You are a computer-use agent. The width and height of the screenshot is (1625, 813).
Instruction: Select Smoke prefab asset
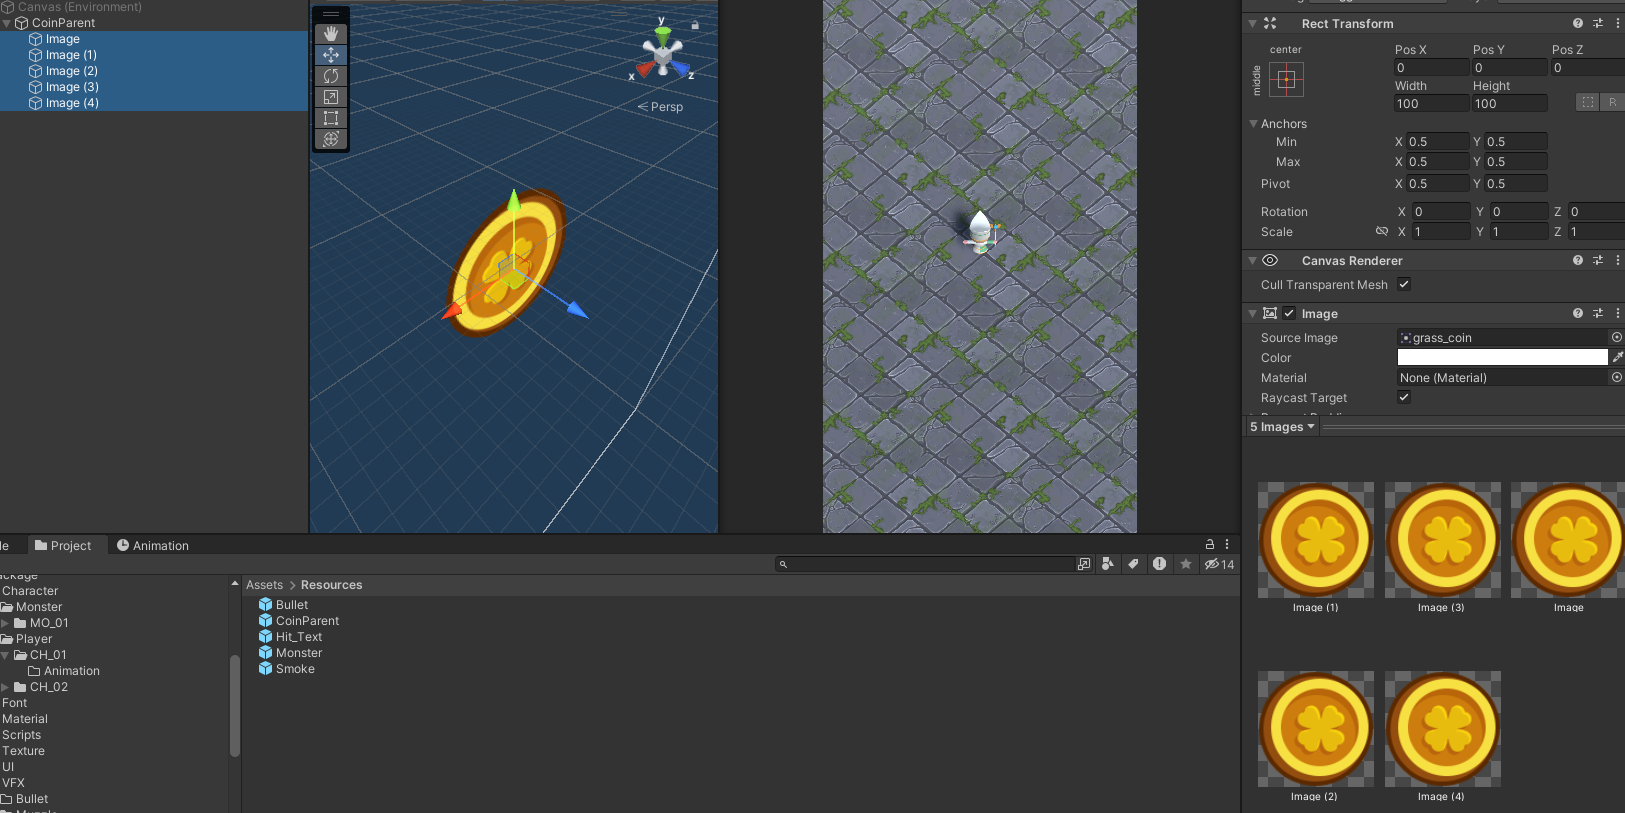point(287,669)
